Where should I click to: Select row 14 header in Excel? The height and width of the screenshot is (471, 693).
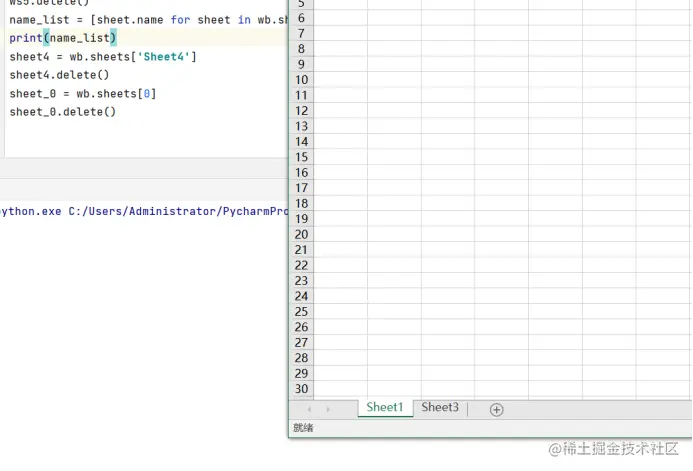coord(301,142)
